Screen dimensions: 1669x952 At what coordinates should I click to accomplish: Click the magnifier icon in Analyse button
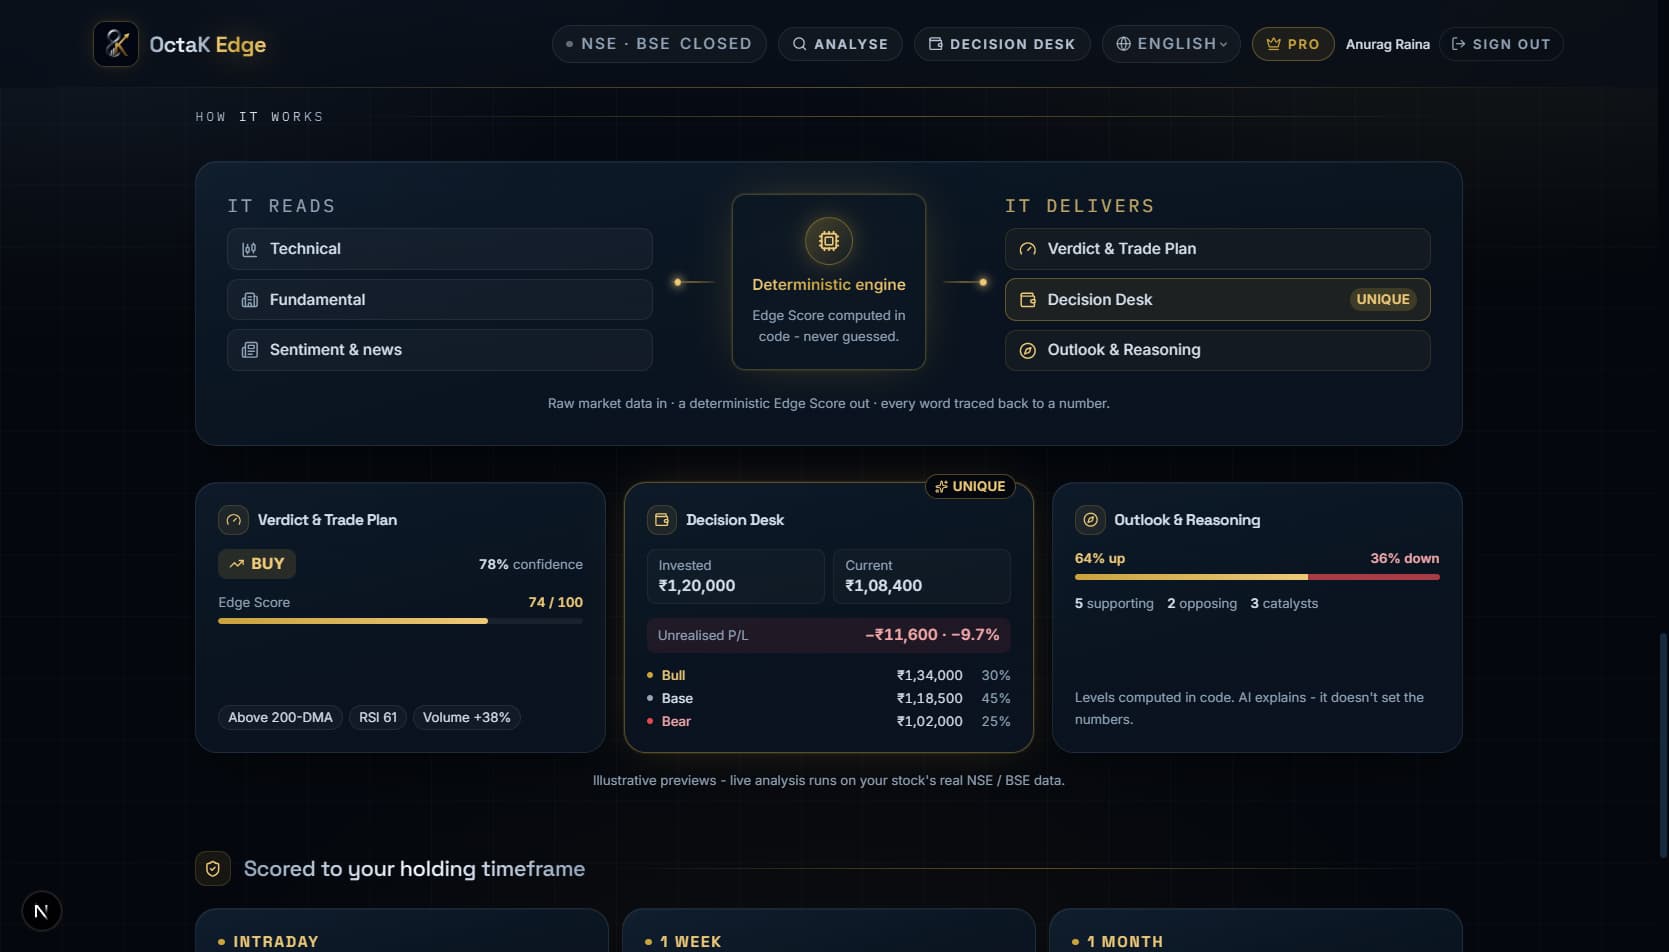click(x=800, y=44)
